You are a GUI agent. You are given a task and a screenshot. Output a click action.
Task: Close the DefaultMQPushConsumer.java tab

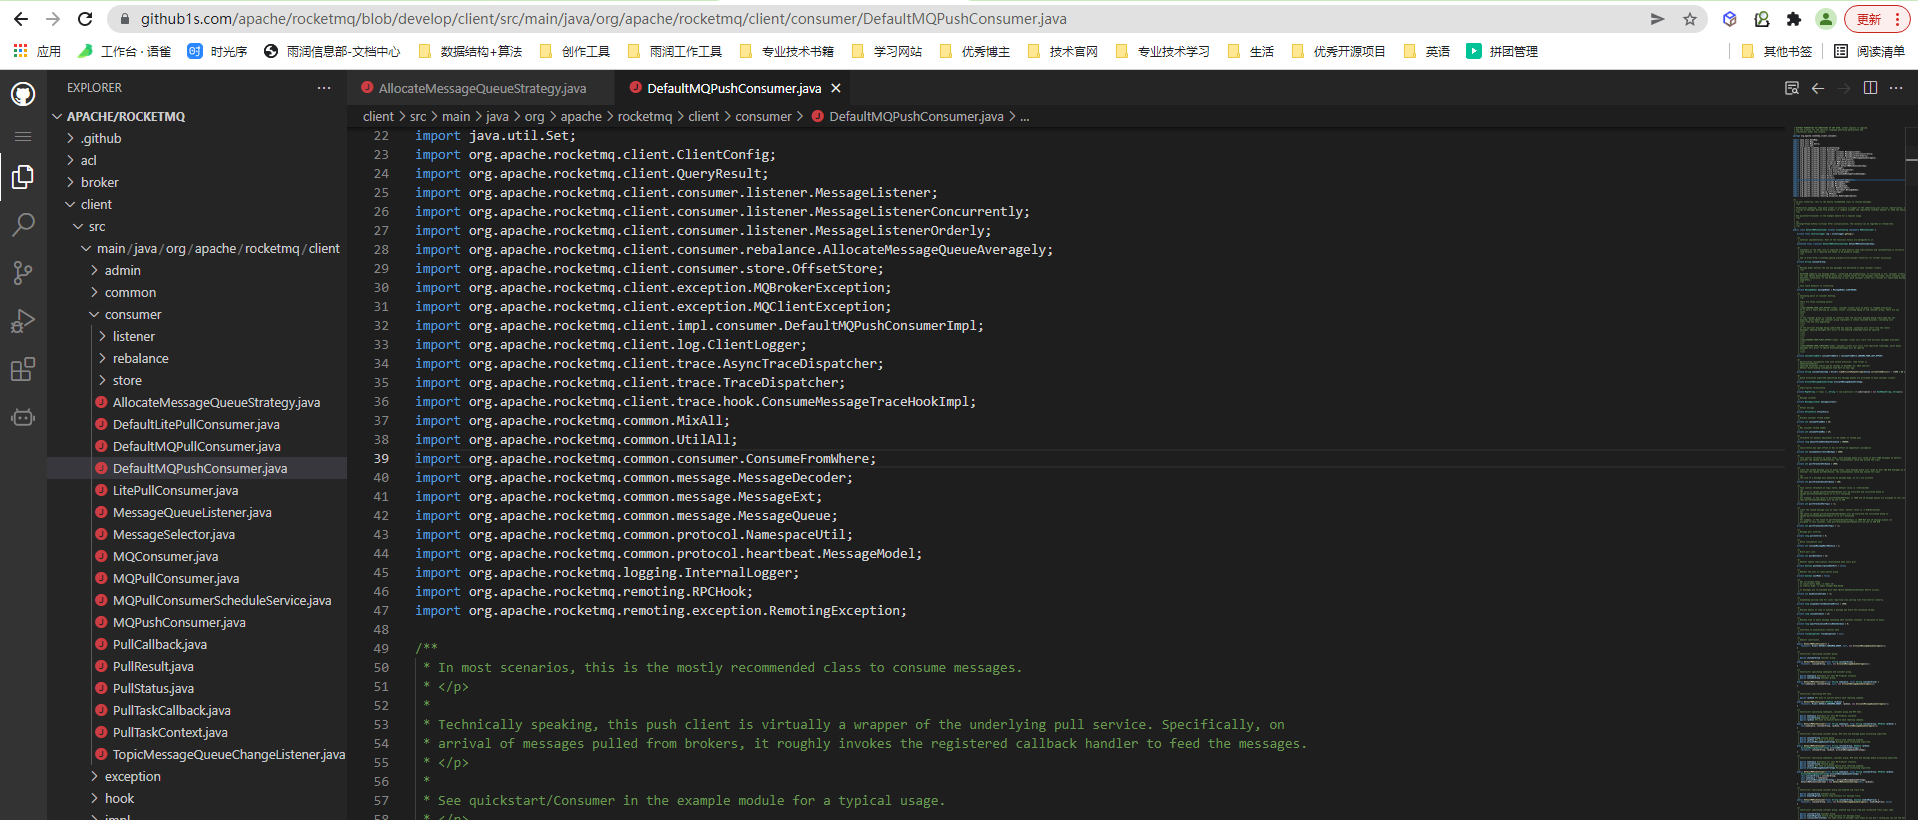836,88
